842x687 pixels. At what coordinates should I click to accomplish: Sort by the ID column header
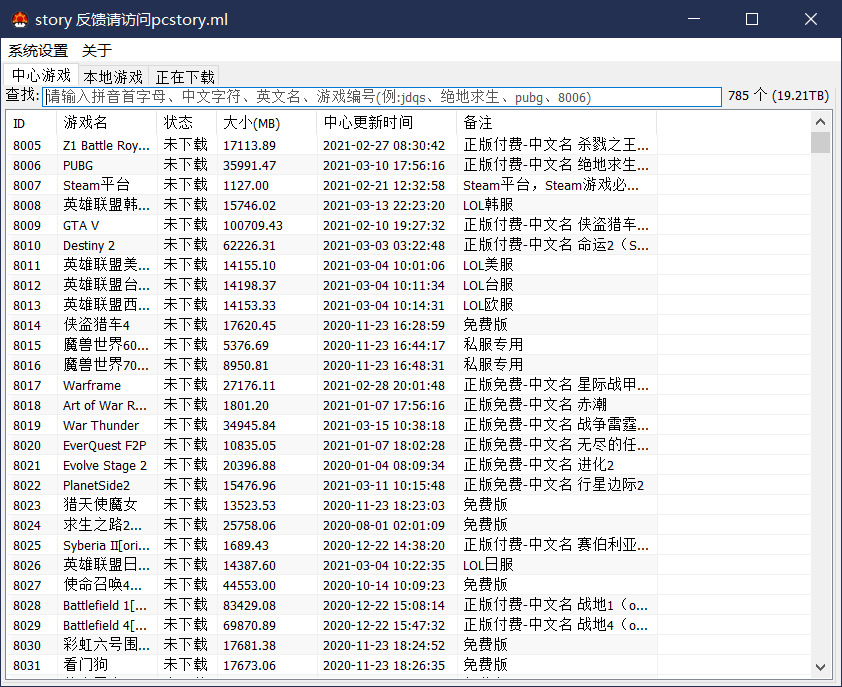pos(31,123)
